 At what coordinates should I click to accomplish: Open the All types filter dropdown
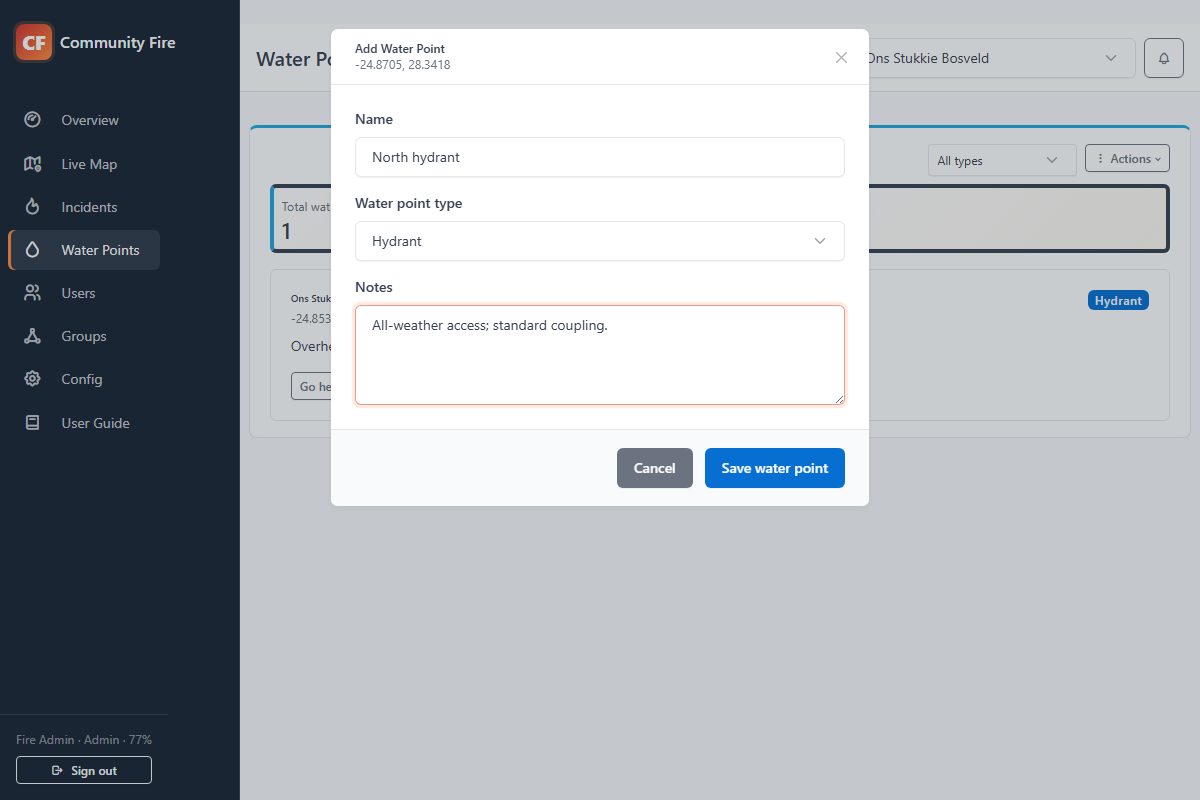pyautogui.click(x=1002, y=160)
